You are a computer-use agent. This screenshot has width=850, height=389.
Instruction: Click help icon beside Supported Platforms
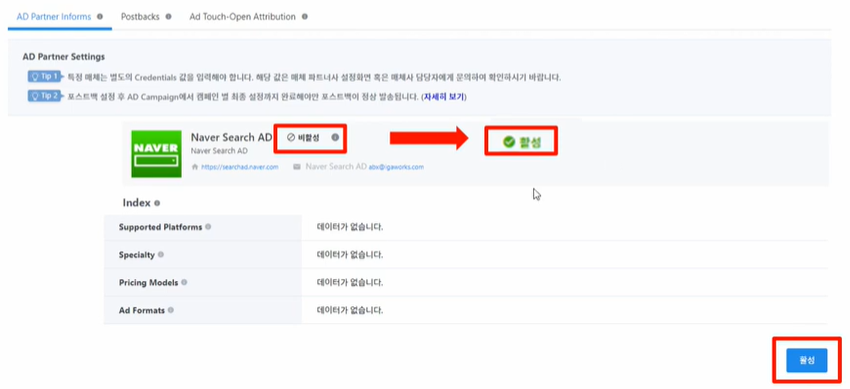click(x=208, y=227)
